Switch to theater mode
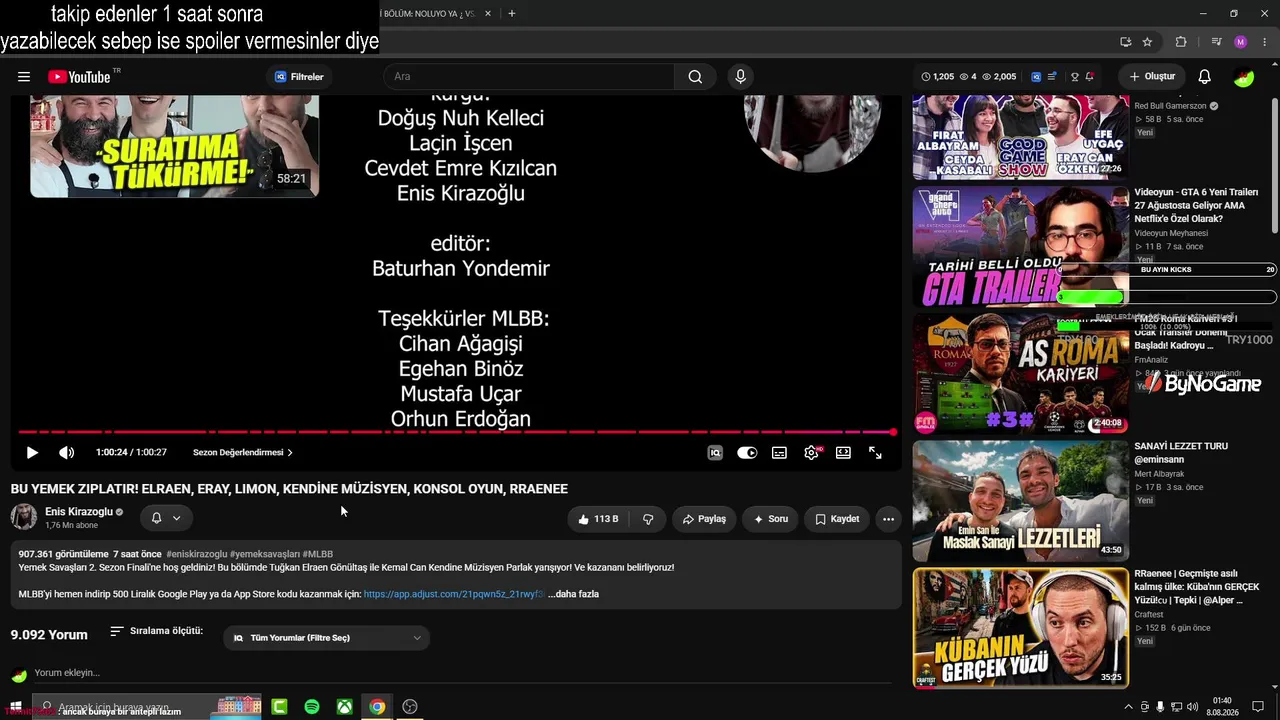This screenshot has width=1280, height=720. pyautogui.click(x=843, y=453)
